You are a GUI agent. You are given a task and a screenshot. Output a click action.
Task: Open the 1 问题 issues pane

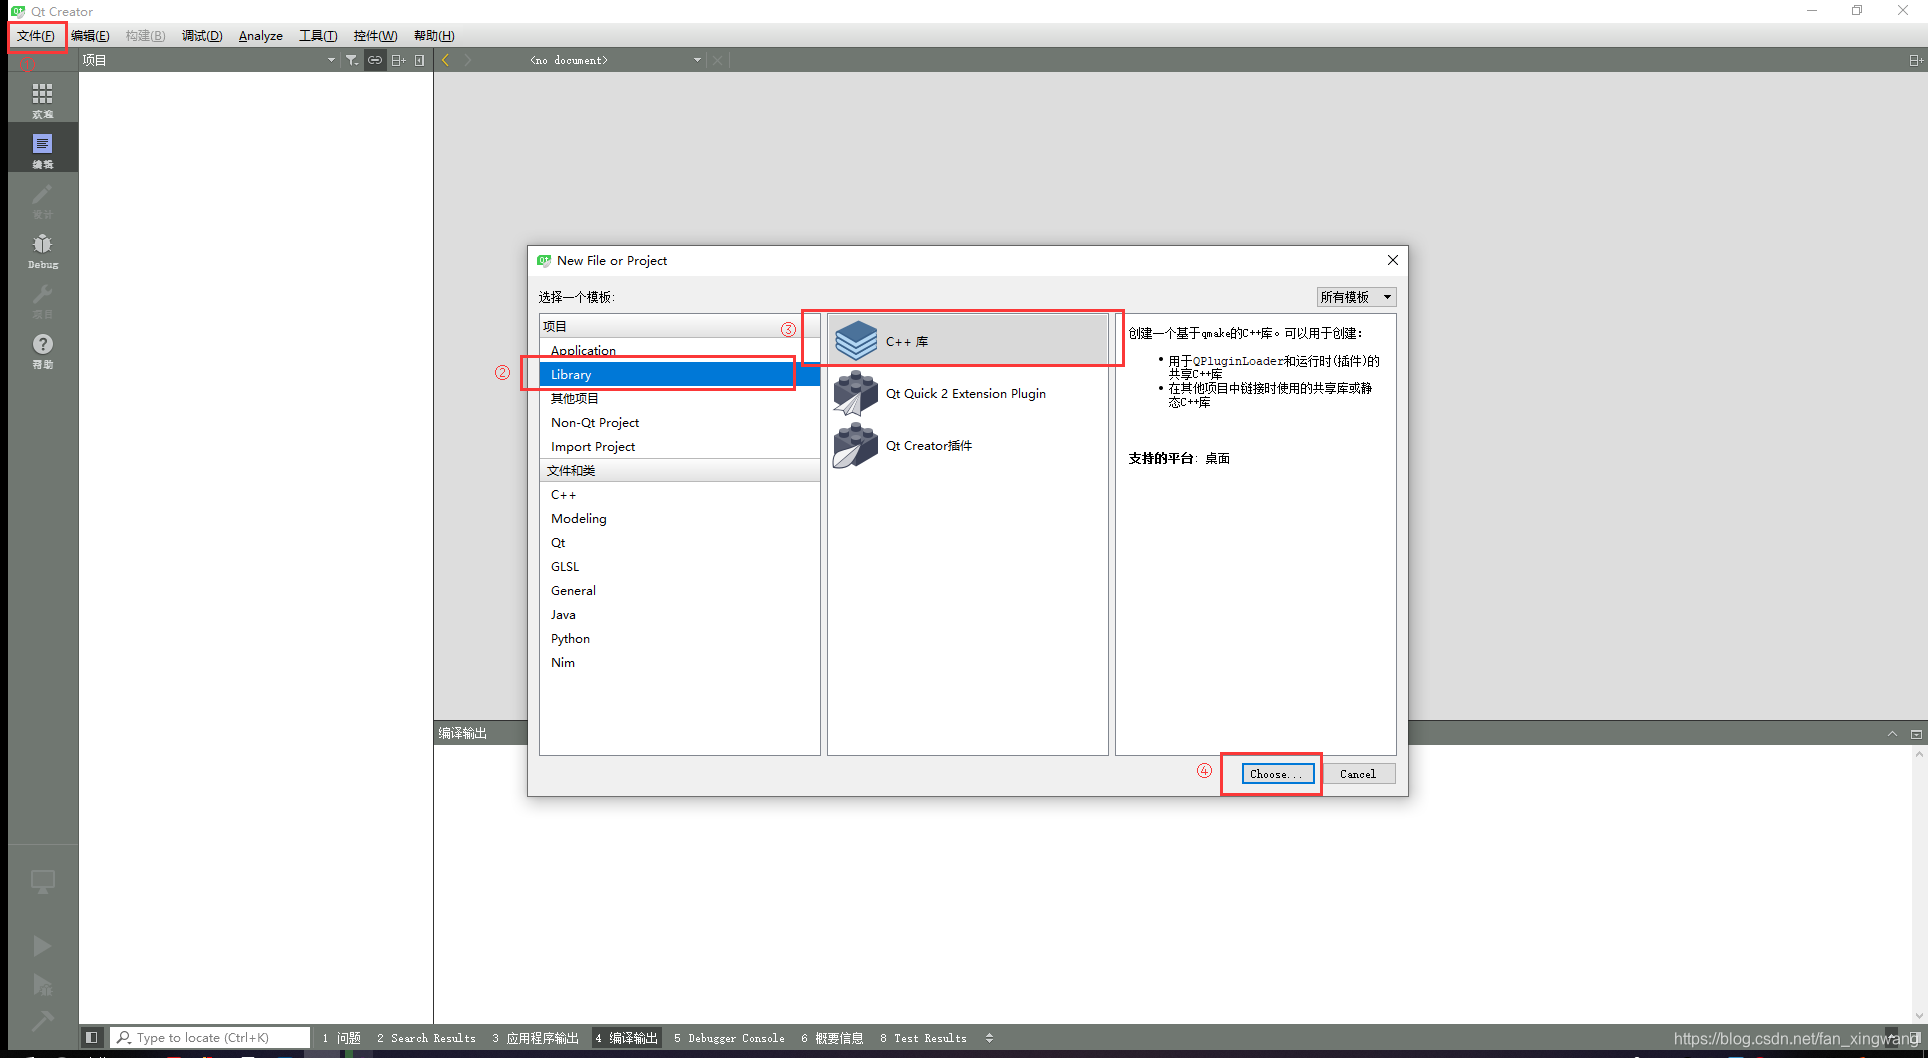341,1038
